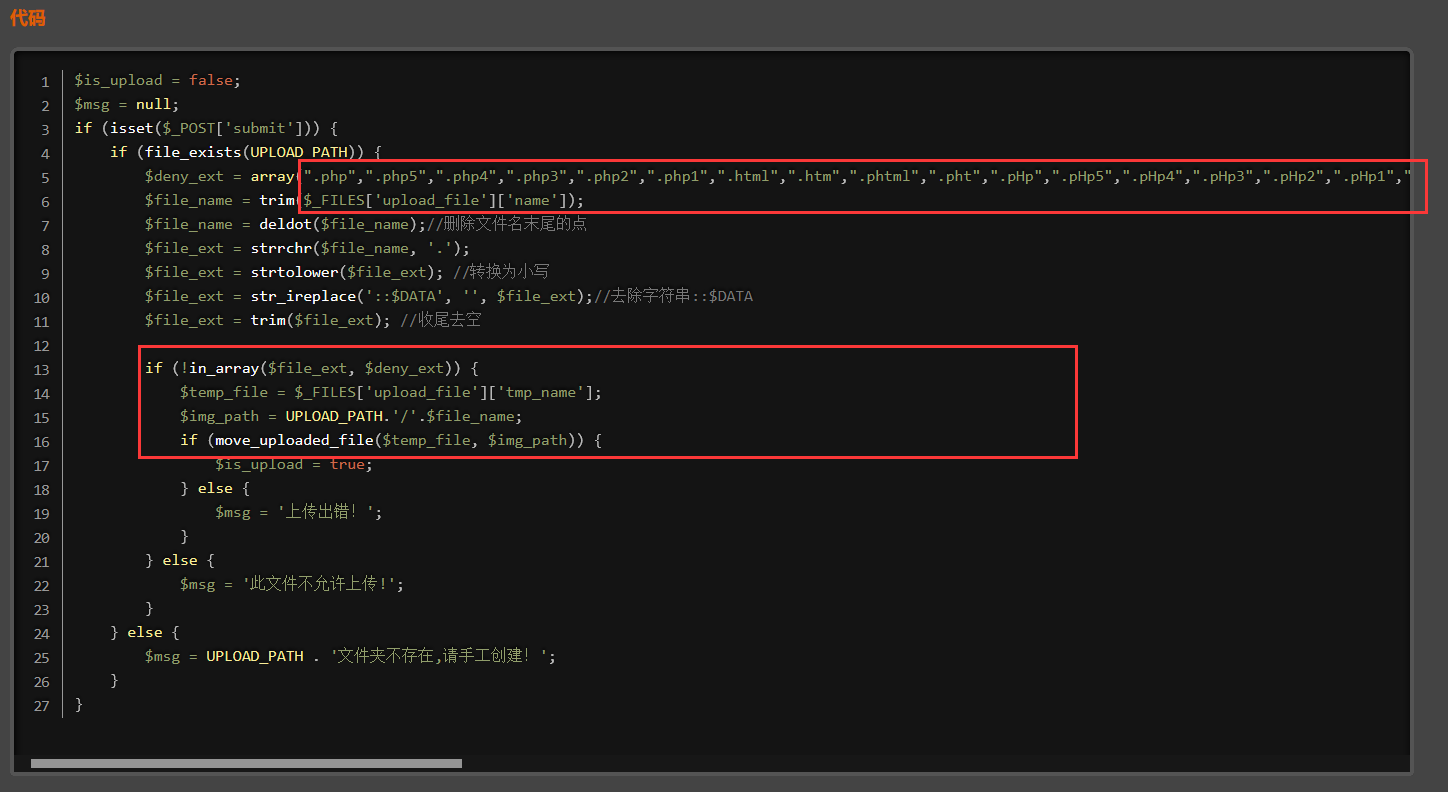Click the isset($_POST['submit']) condition line
The image size is (1448, 792).
click(x=207, y=128)
